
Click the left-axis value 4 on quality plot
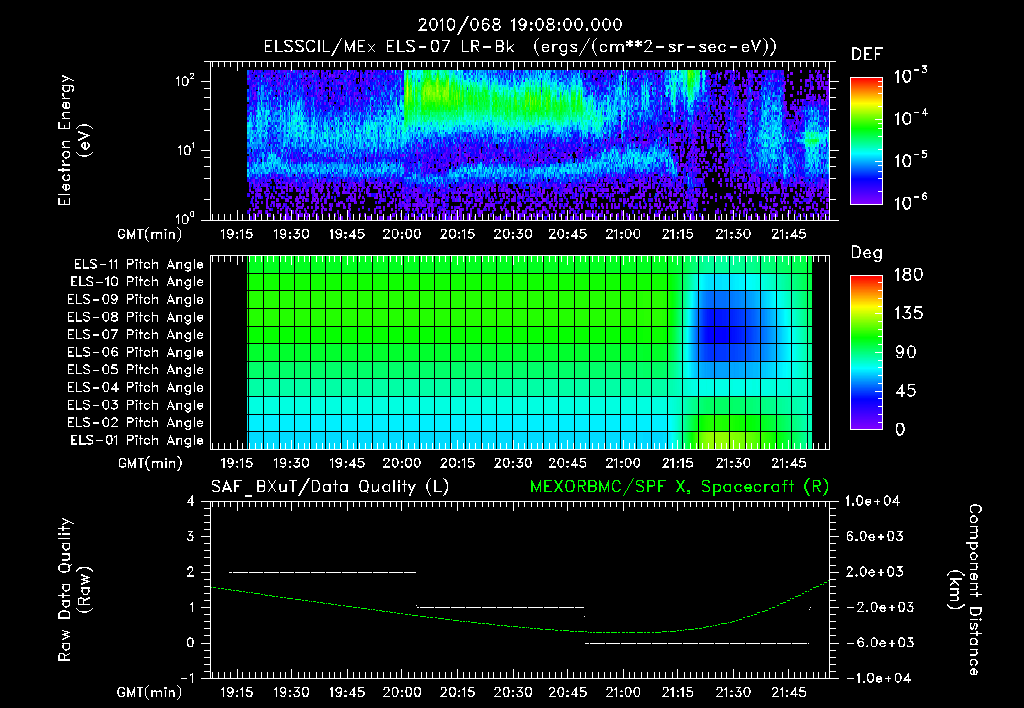tap(191, 501)
